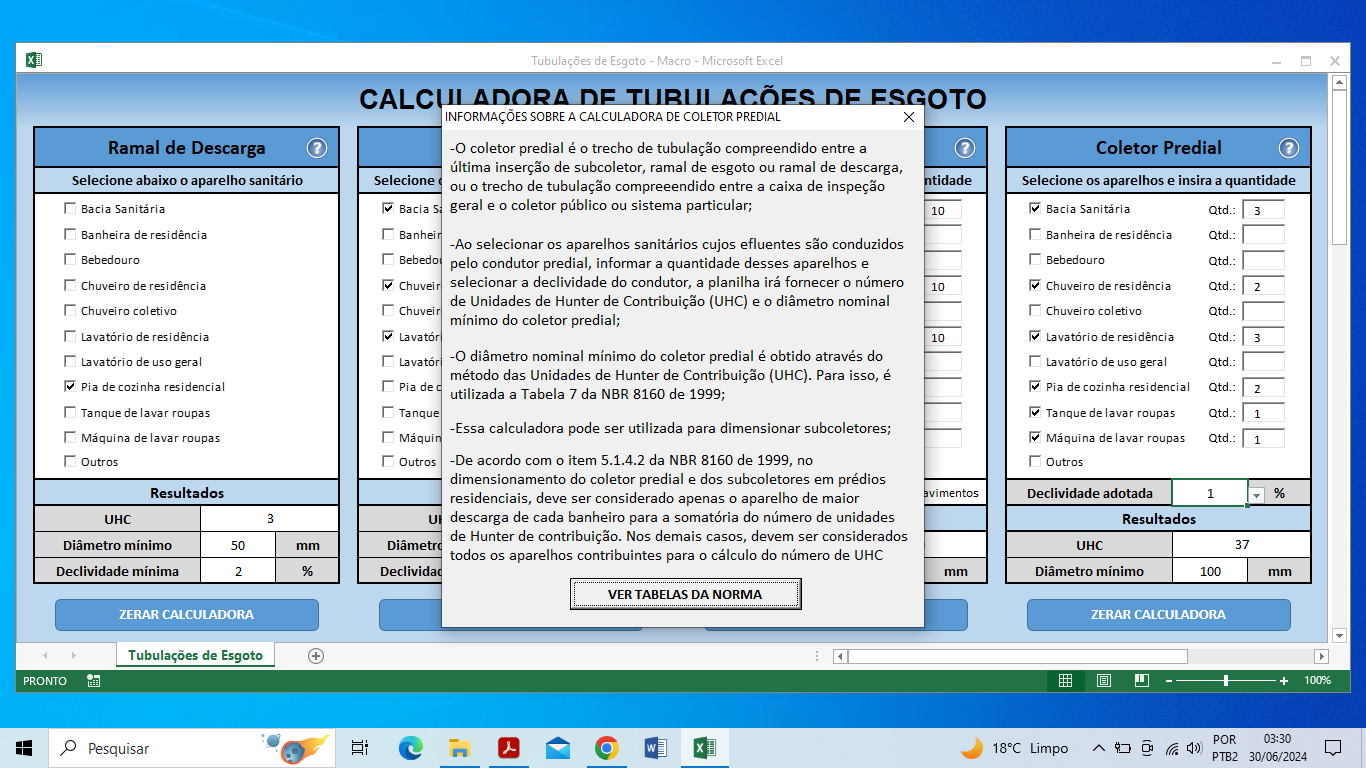Click Qtd. field for Bebedouro in Coletor Predial

[x=1263, y=261]
